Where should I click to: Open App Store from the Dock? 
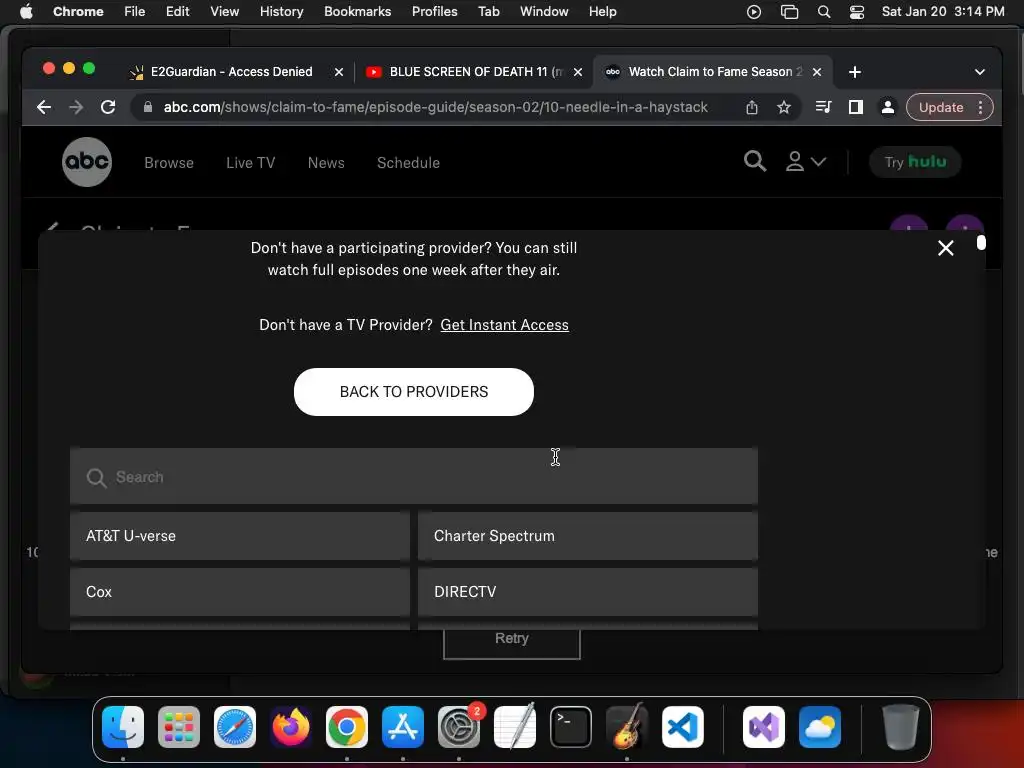402,726
